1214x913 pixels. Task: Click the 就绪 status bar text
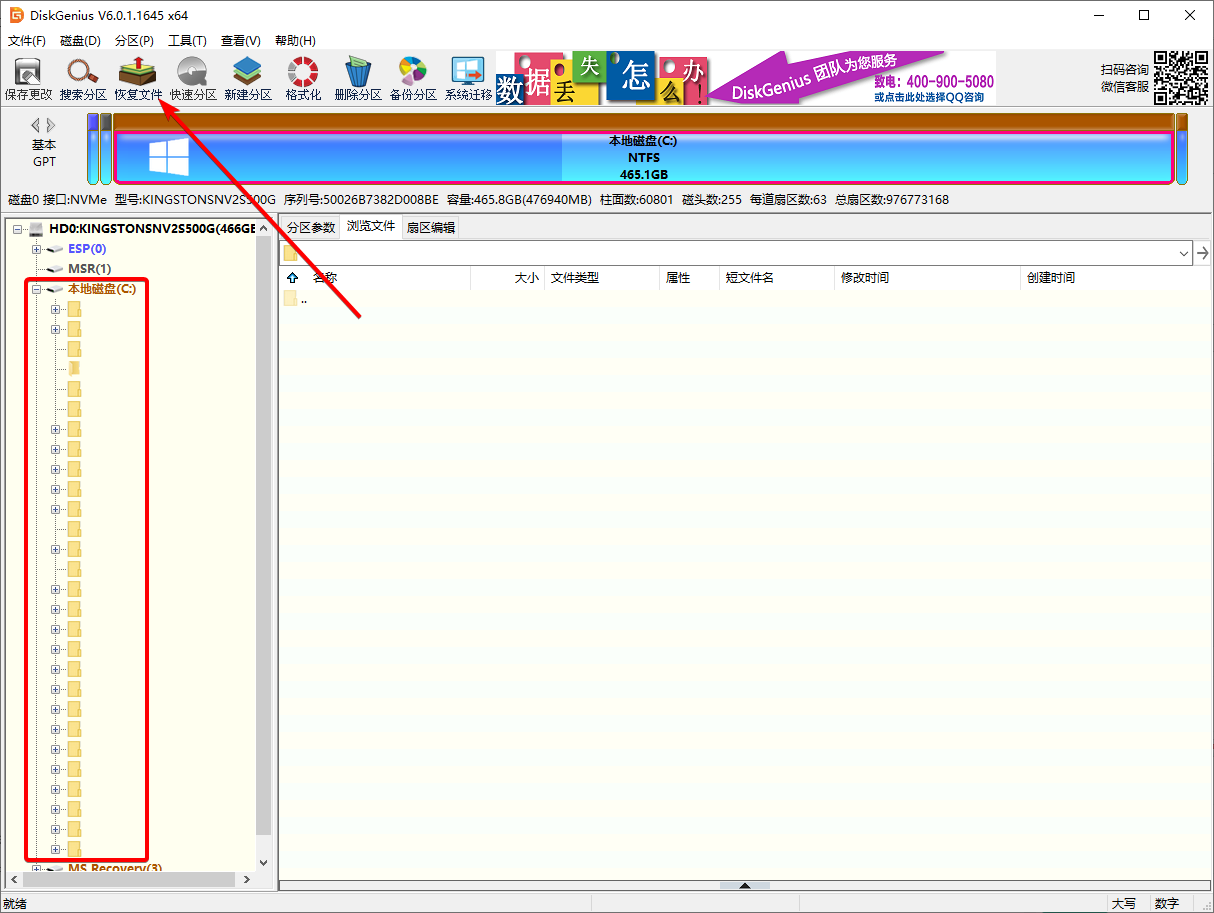(15, 903)
